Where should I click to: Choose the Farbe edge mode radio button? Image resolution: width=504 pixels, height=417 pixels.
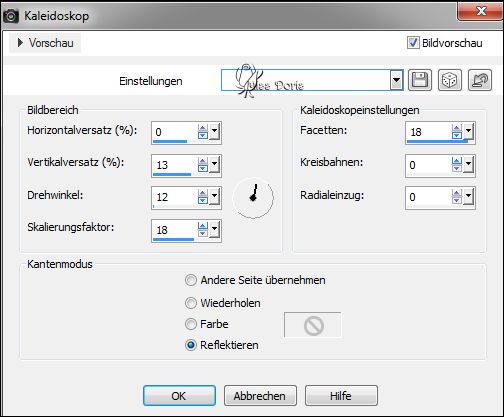pos(191,324)
